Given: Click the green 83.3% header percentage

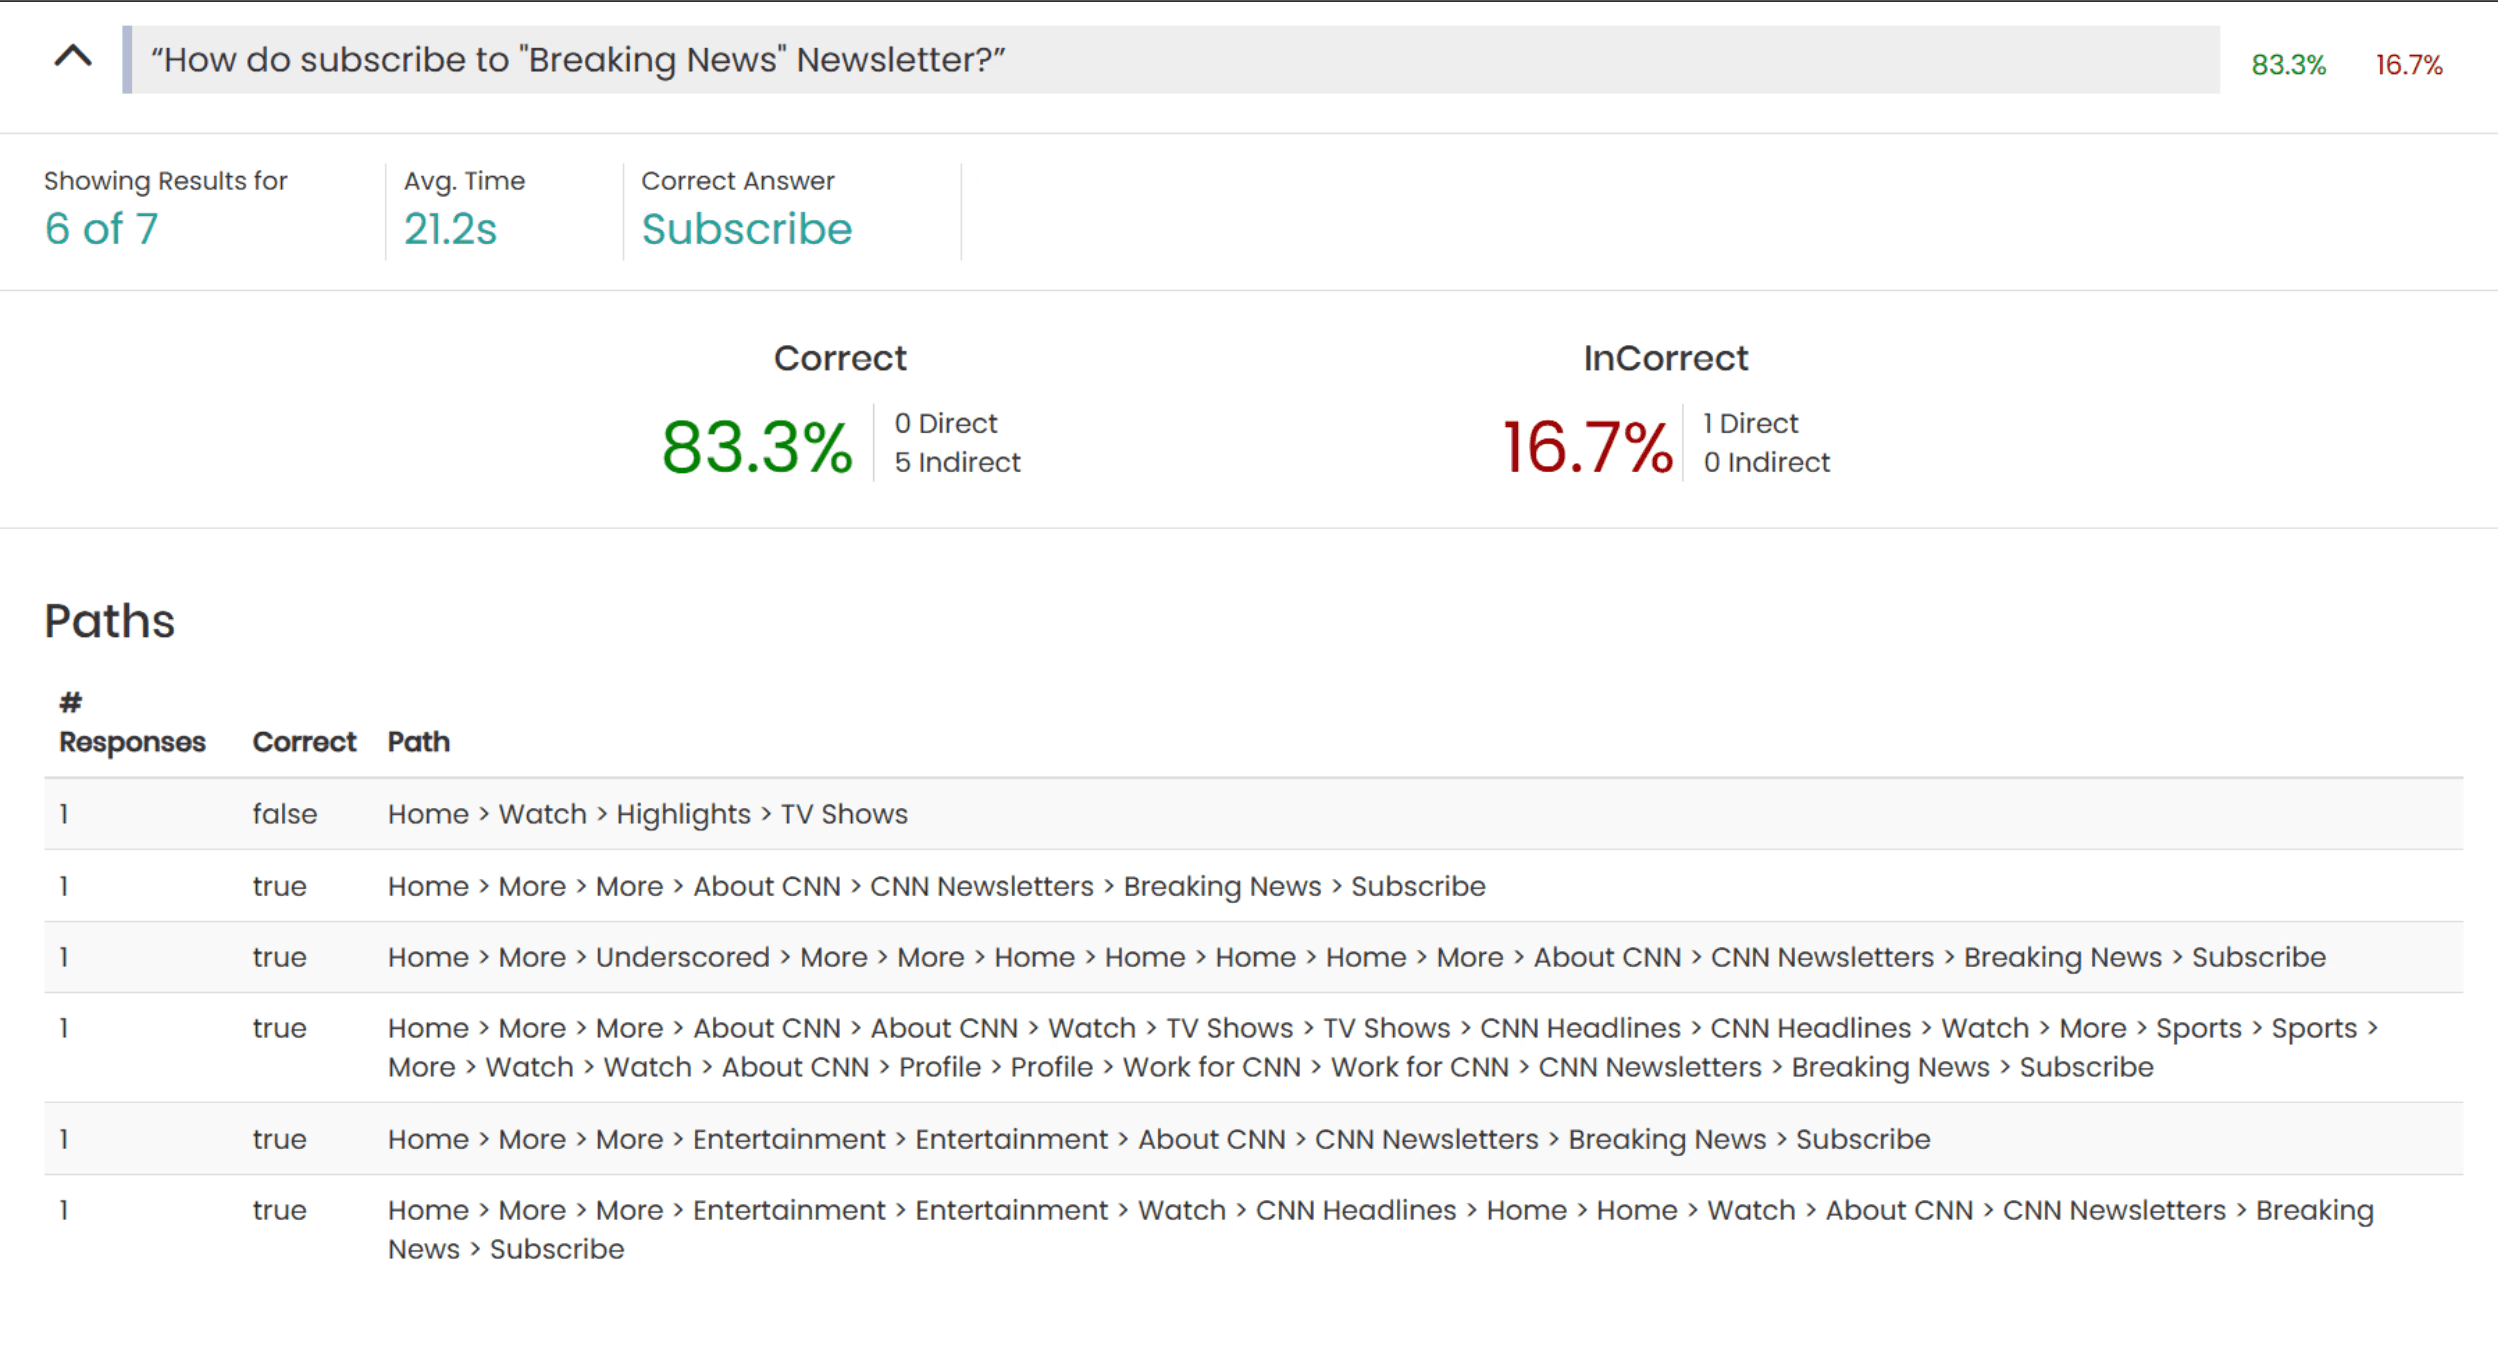Looking at the screenshot, I should point(2287,65).
